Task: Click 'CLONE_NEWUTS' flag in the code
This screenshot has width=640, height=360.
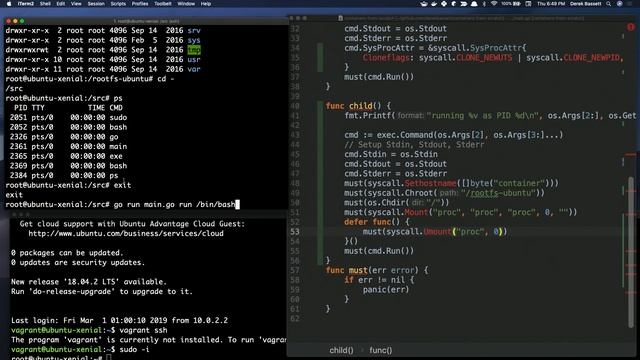Action: (484, 58)
